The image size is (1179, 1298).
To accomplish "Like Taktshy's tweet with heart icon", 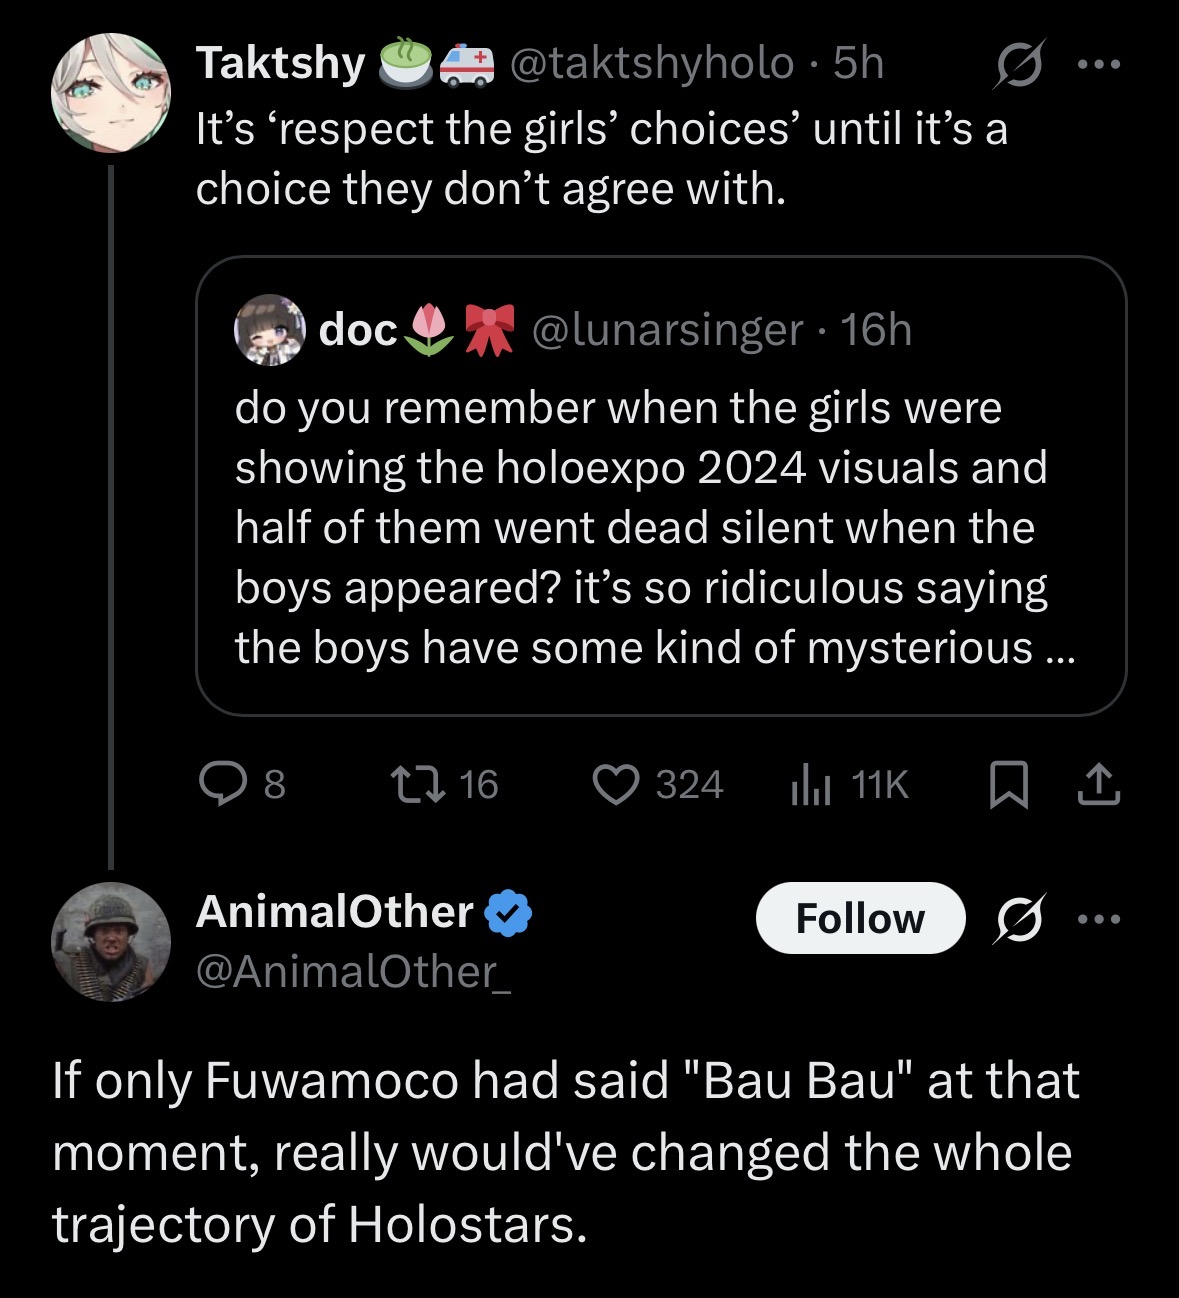I will coord(615,784).
